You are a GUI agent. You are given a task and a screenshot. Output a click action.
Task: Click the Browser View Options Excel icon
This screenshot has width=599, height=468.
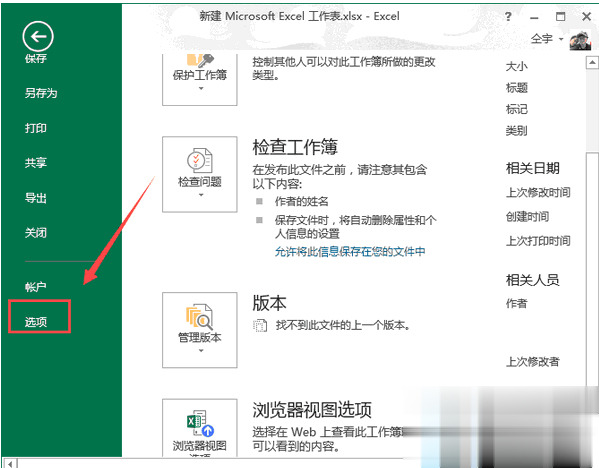tap(200, 423)
